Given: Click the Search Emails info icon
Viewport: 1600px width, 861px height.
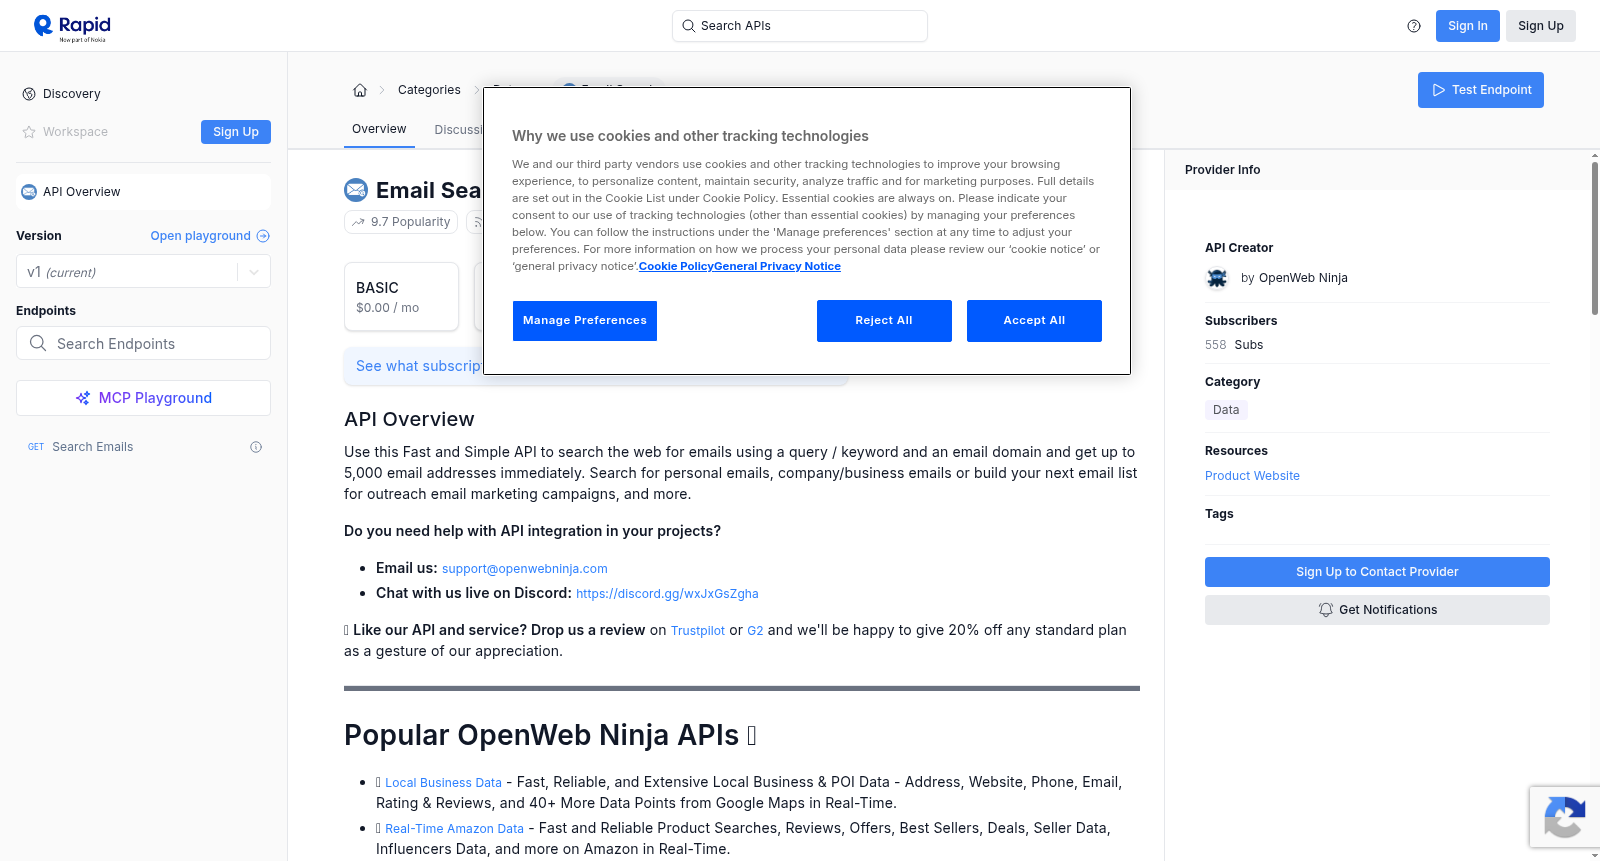Looking at the screenshot, I should tap(256, 447).
